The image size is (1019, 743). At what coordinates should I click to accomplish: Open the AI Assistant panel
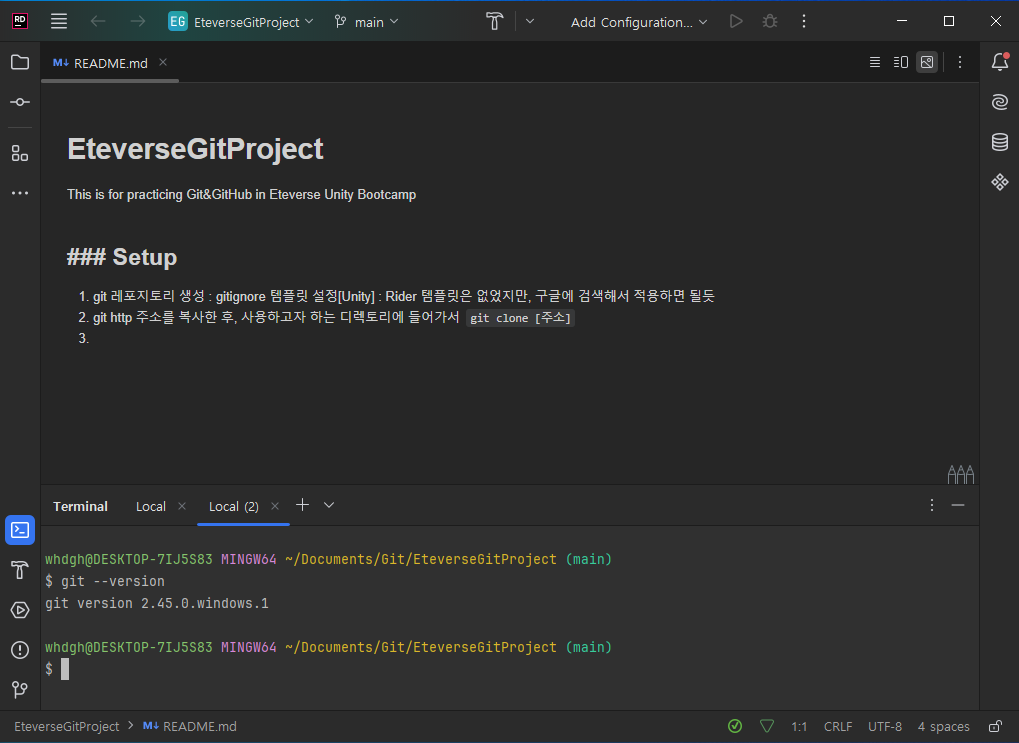(x=999, y=101)
